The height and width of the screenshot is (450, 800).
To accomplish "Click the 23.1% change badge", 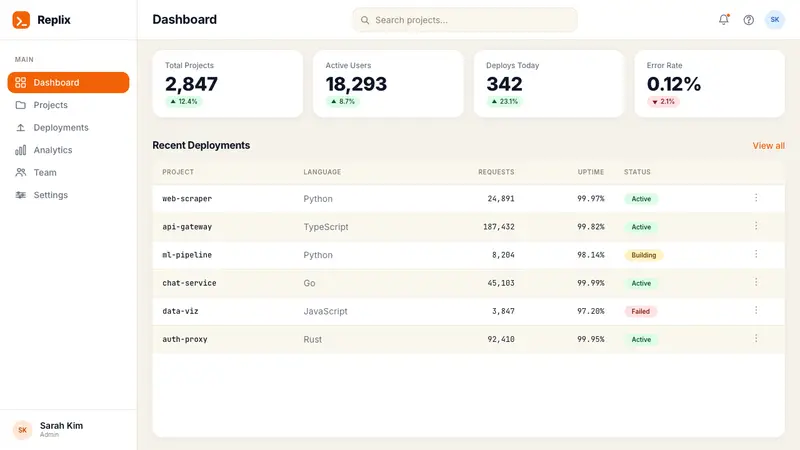I will tap(505, 102).
